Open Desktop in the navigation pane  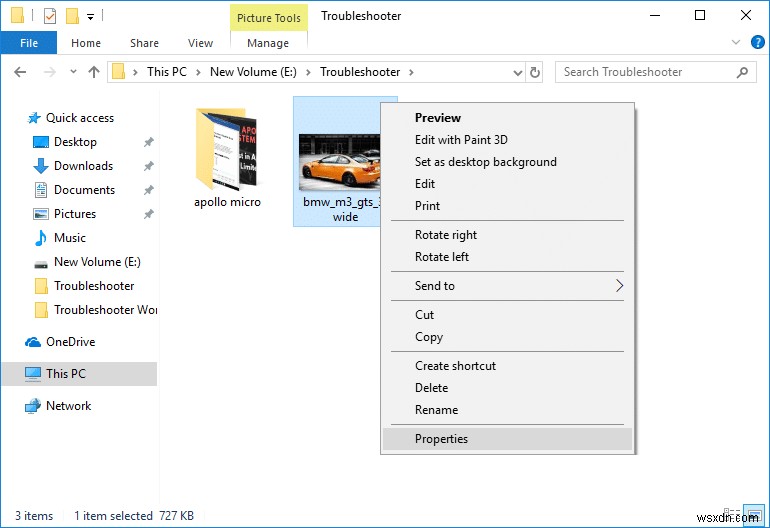(75, 142)
